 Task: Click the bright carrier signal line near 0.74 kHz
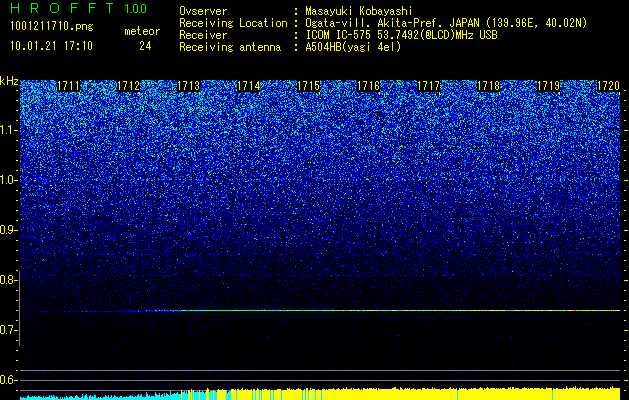coord(399,311)
